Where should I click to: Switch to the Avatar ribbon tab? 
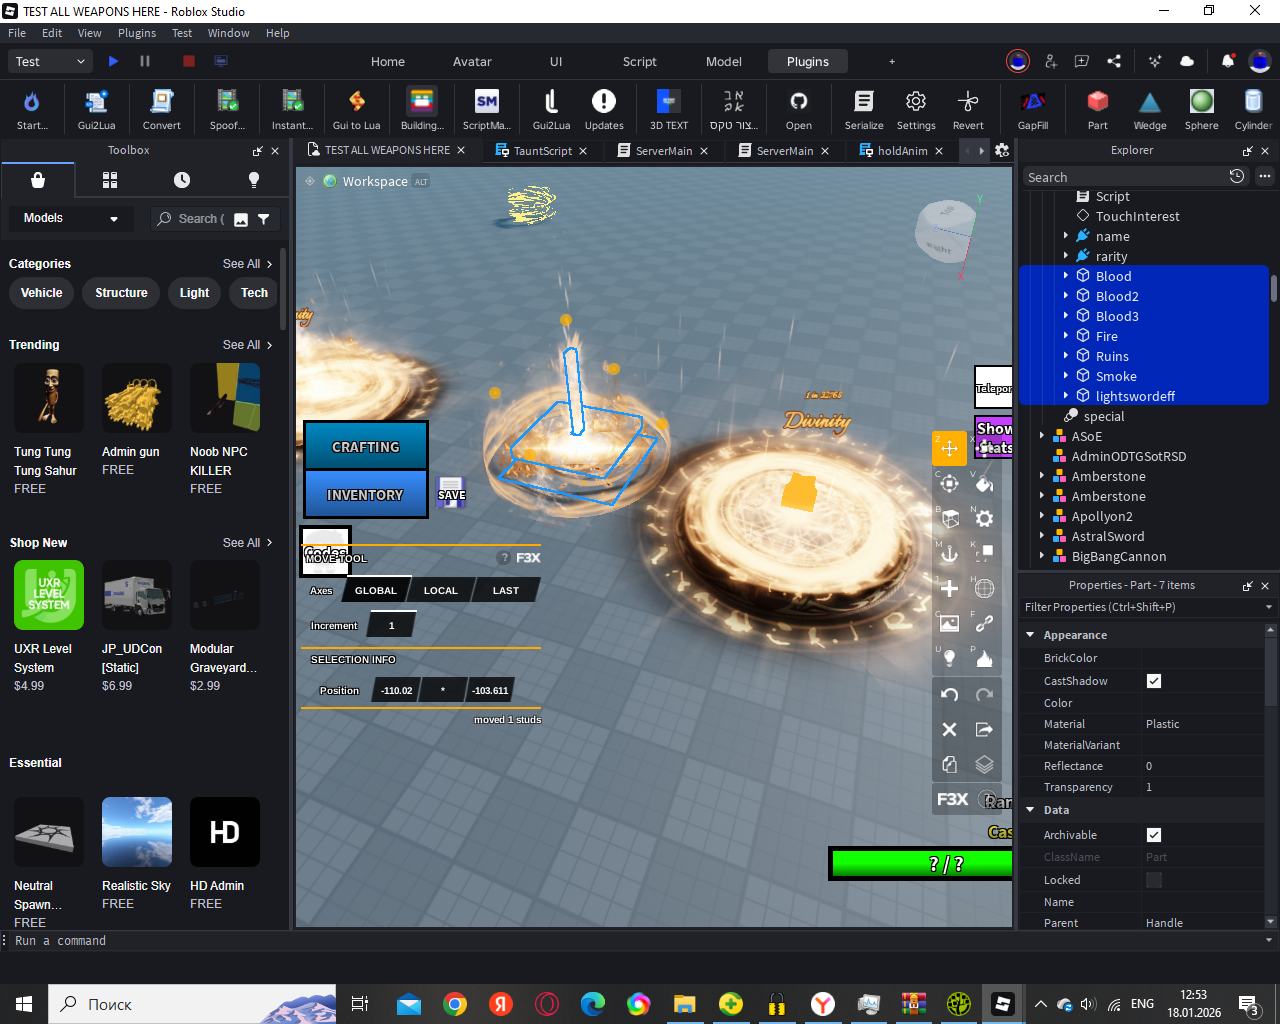472,61
